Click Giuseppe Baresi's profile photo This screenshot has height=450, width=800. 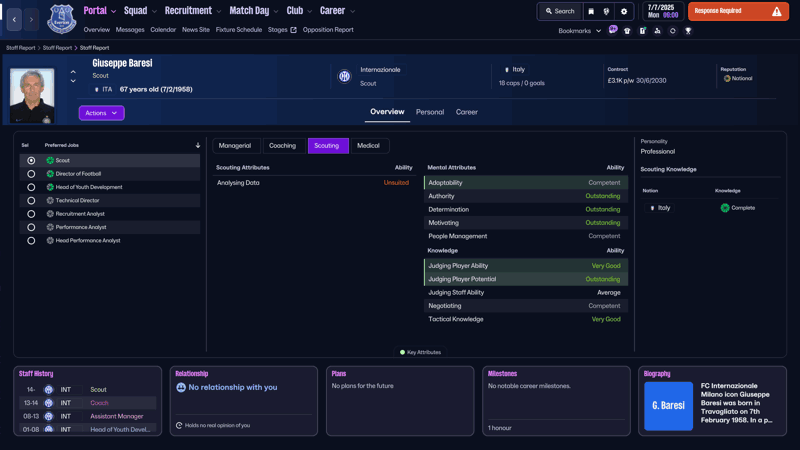tap(32, 95)
